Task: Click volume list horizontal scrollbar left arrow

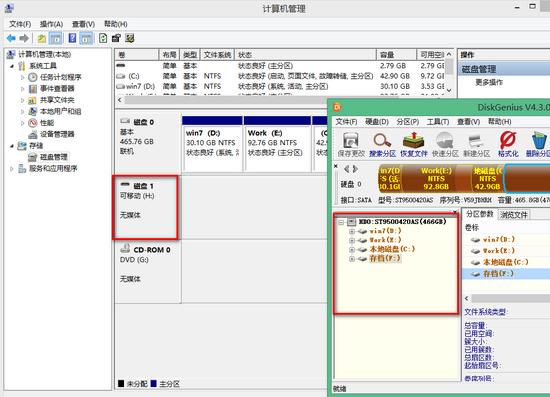Action: point(120,100)
